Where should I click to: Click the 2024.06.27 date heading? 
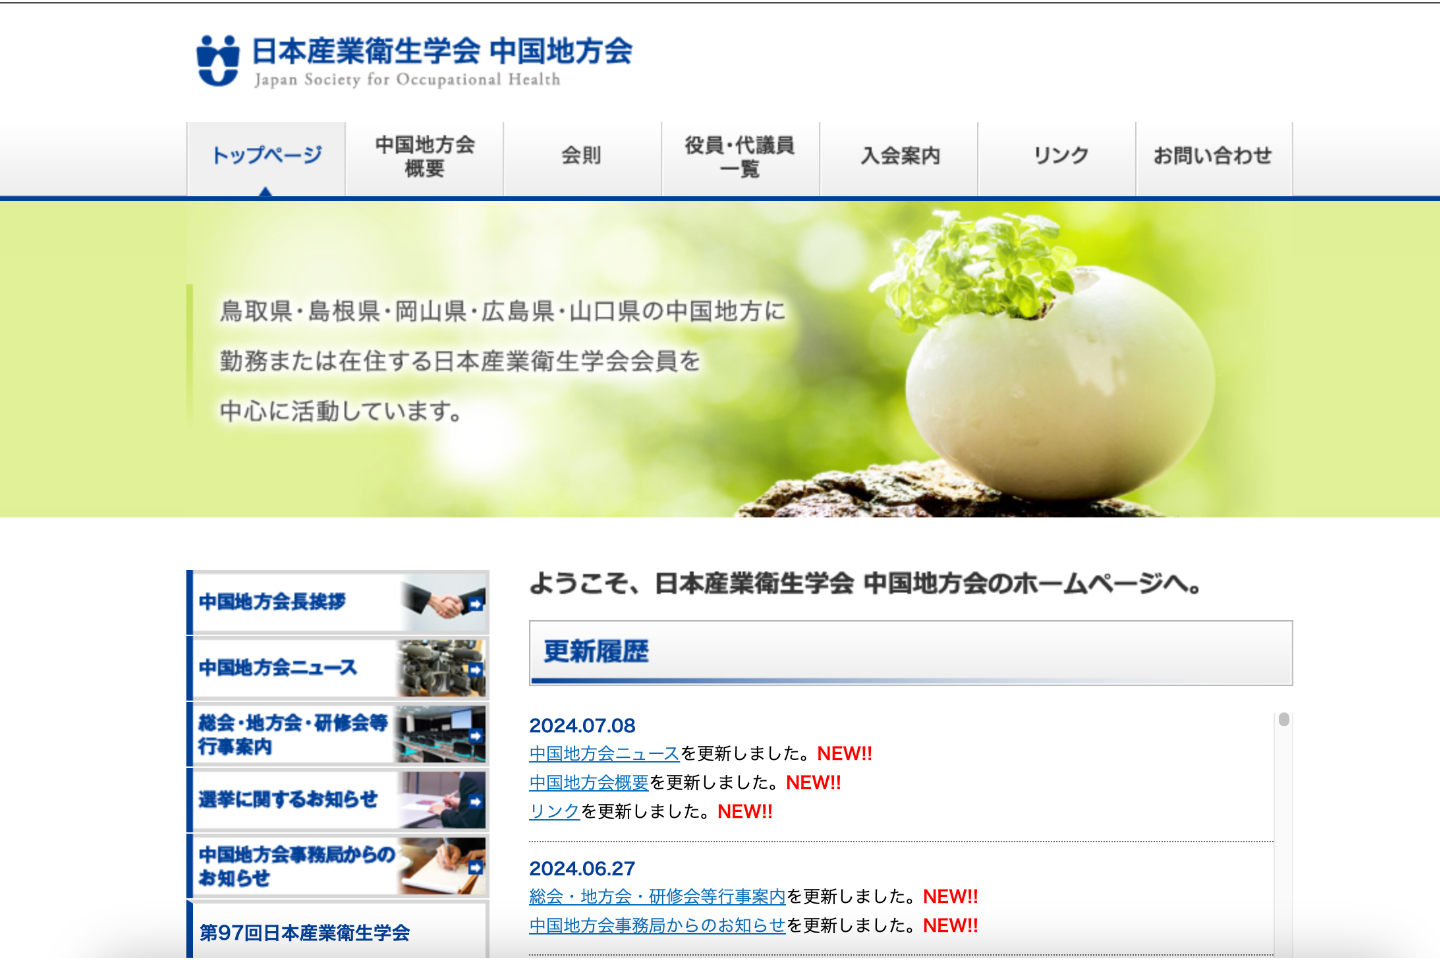pyautogui.click(x=582, y=869)
